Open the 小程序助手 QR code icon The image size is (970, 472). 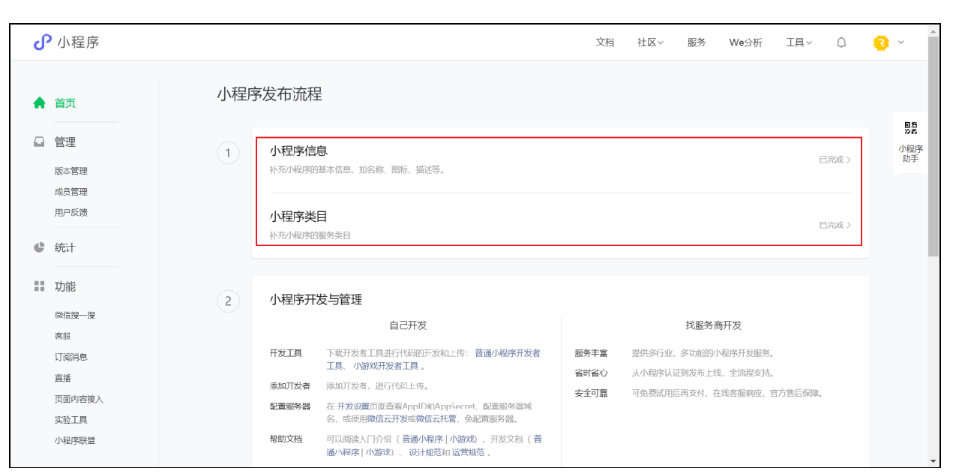pyautogui.click(x=910, y=128)
